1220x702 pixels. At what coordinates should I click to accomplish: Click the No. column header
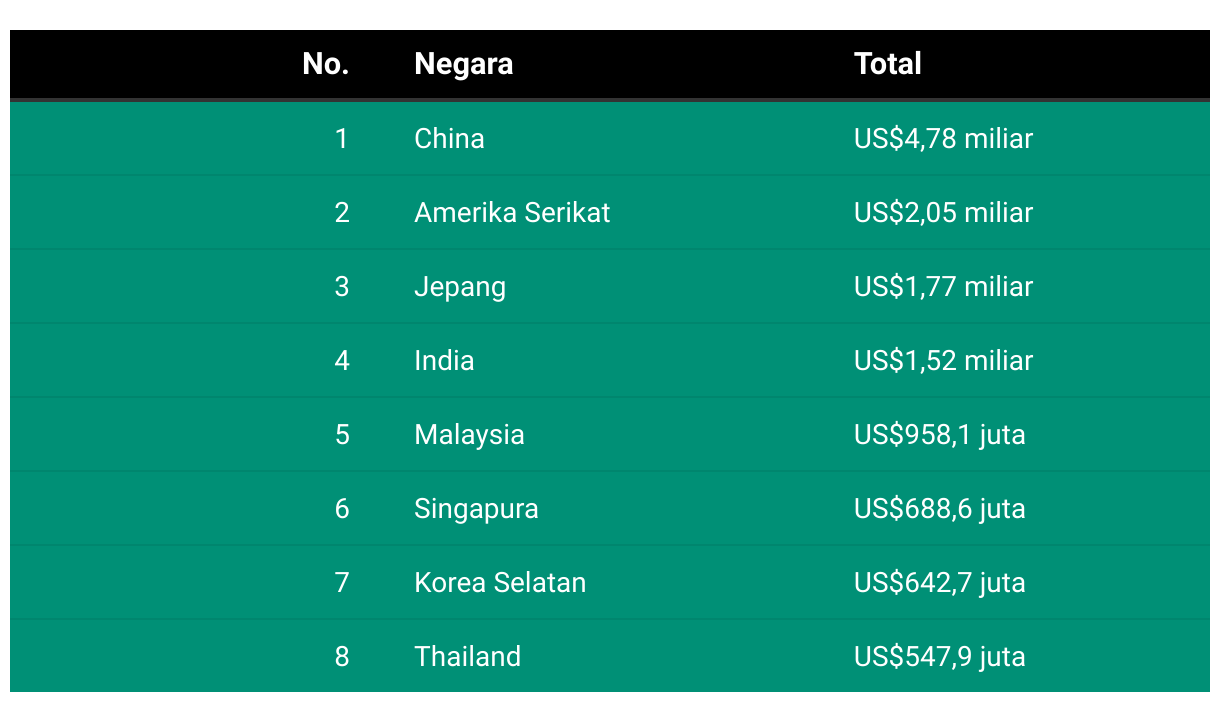click(326, 64)
